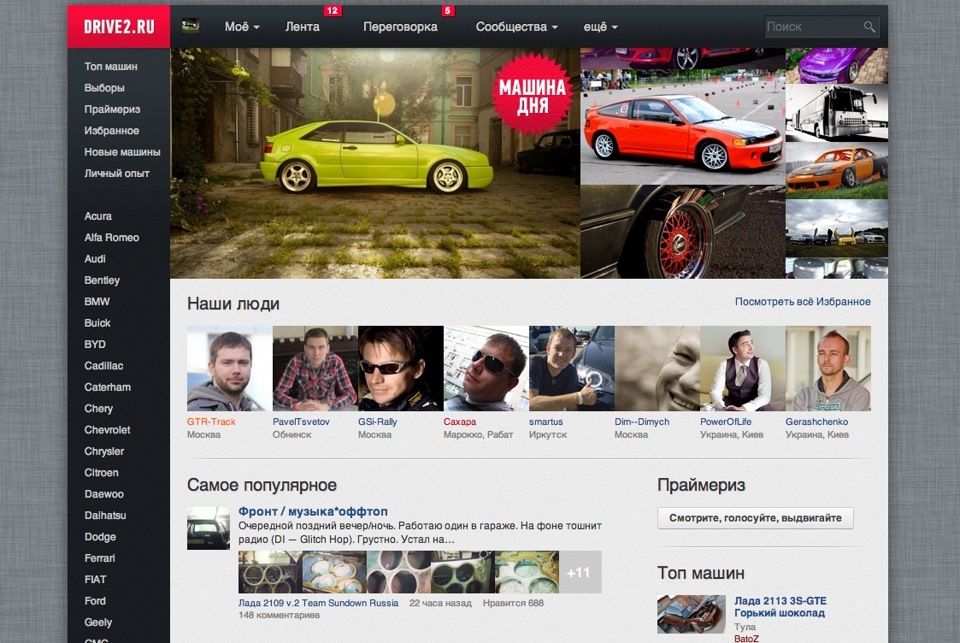Click Посмотреть всё Избранное link
Viewport: 960px width, 643px height.
pyautogui.click(x=803, y=301)
